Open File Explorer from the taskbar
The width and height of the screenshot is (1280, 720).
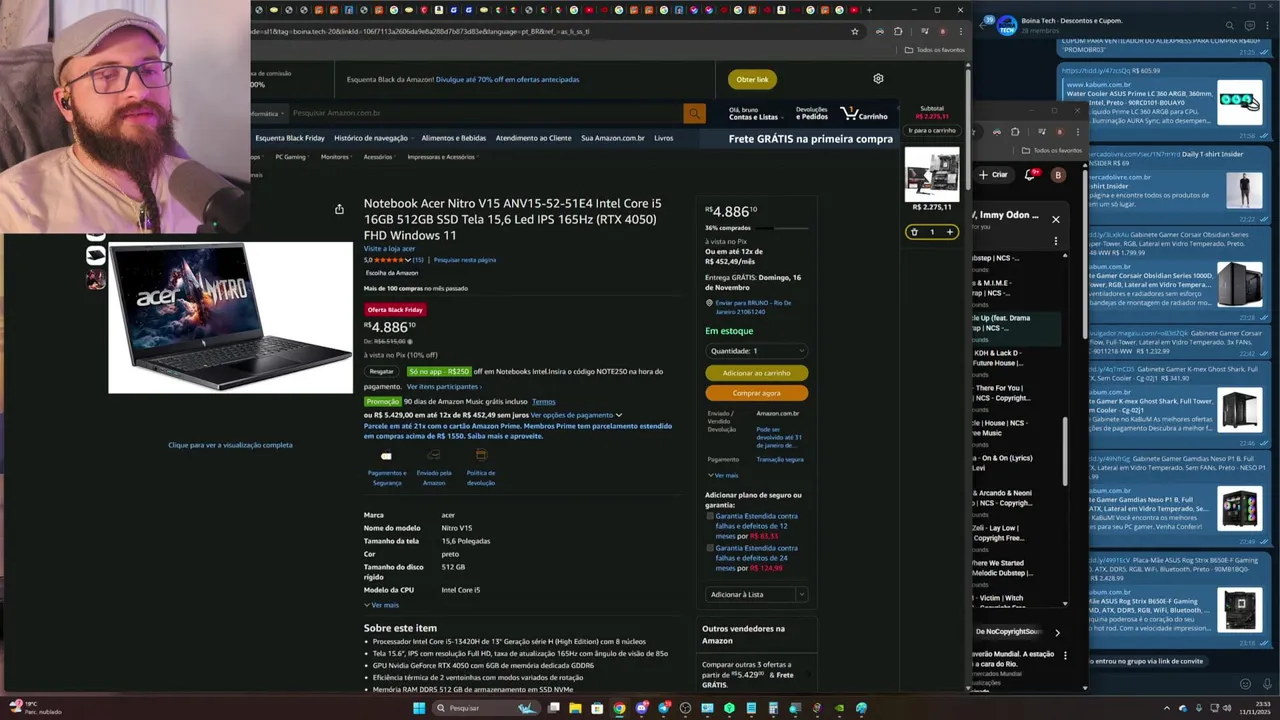point(575,708)
